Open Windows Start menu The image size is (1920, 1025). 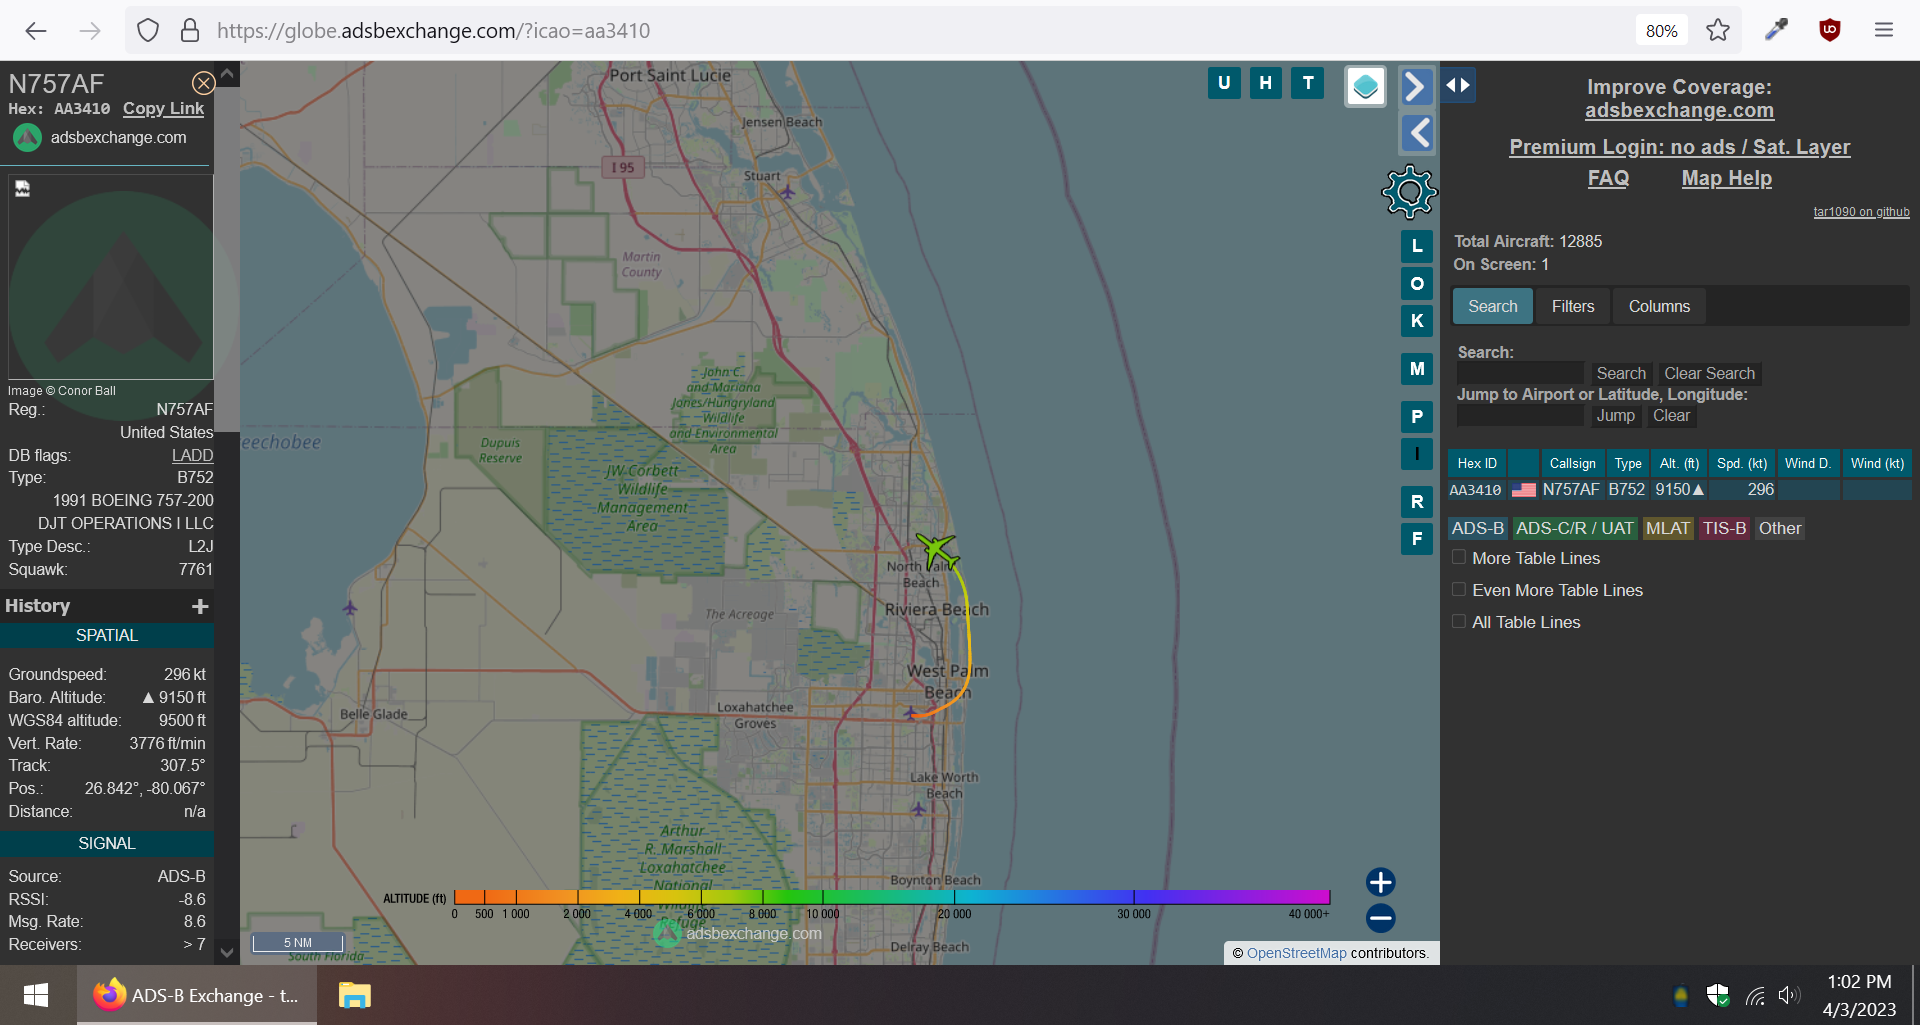(x=36, y=995)
